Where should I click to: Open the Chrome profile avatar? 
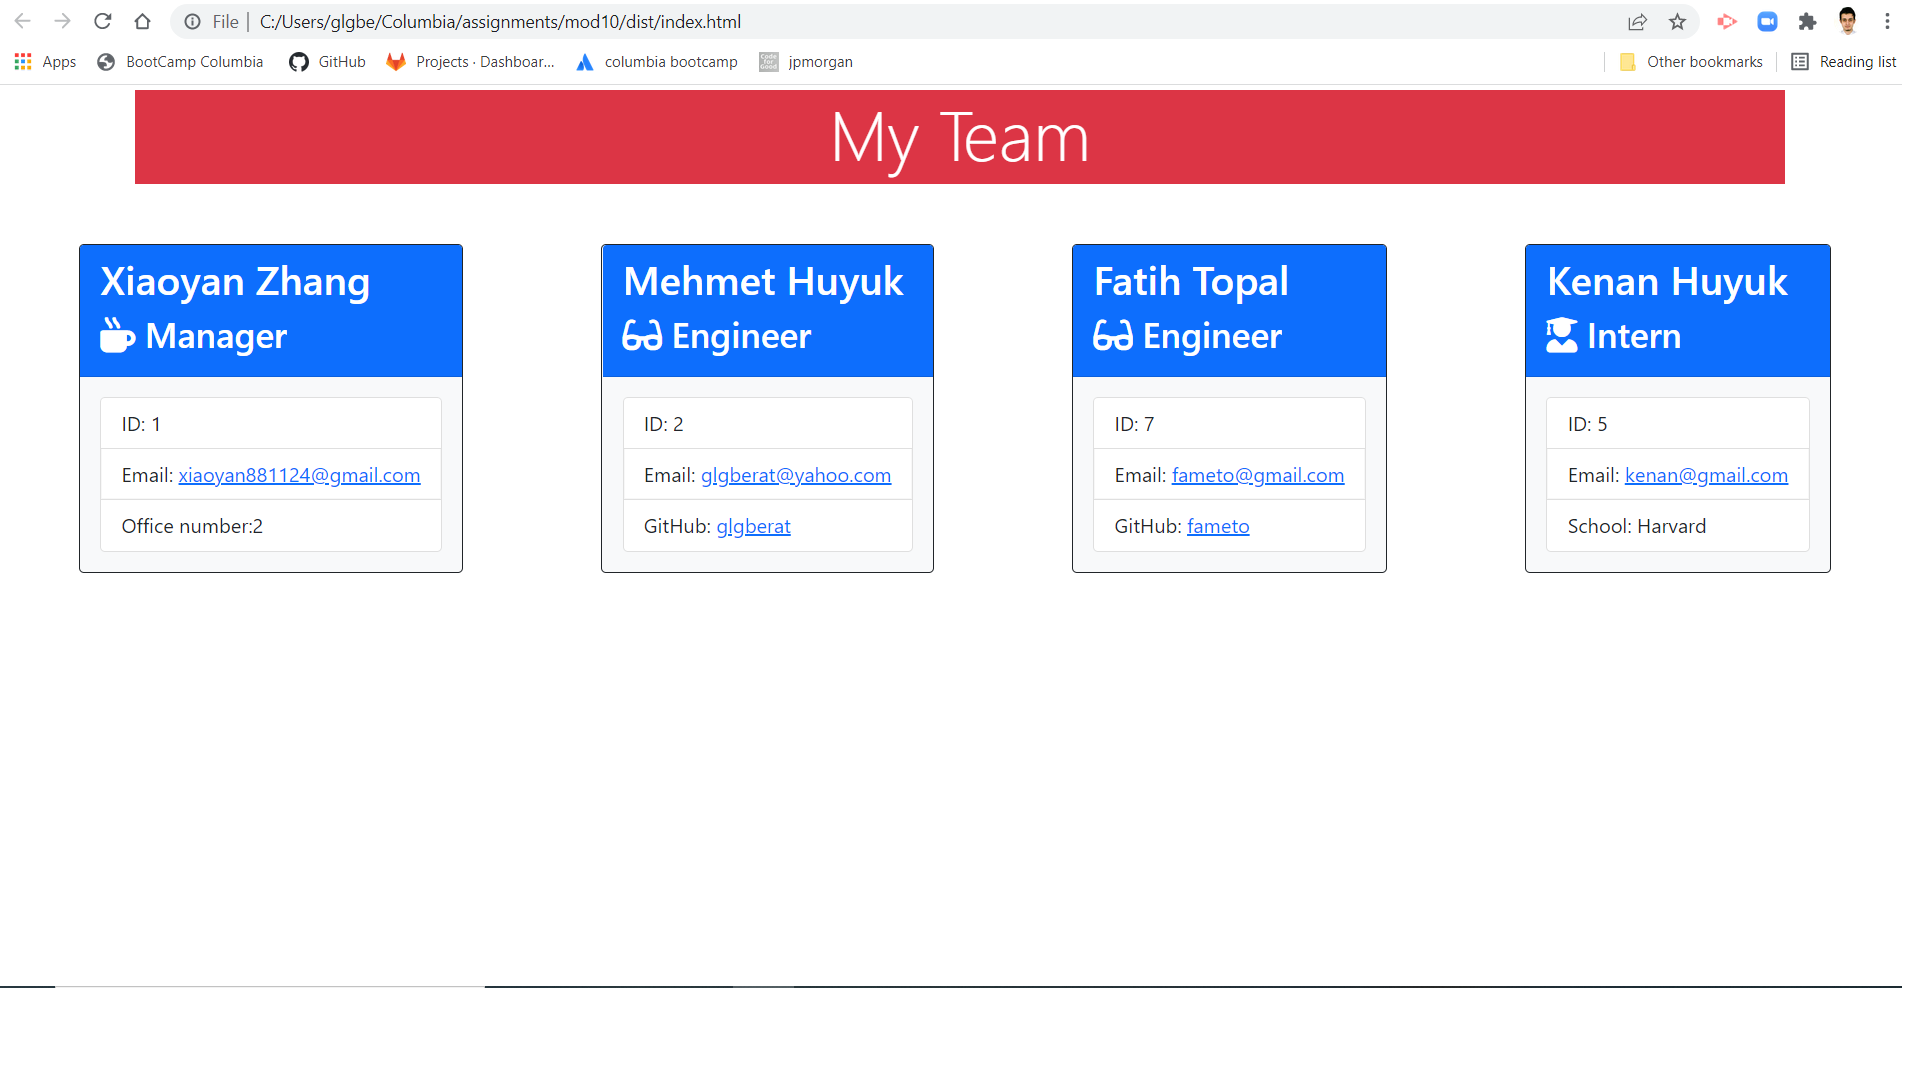point(1847,21)
